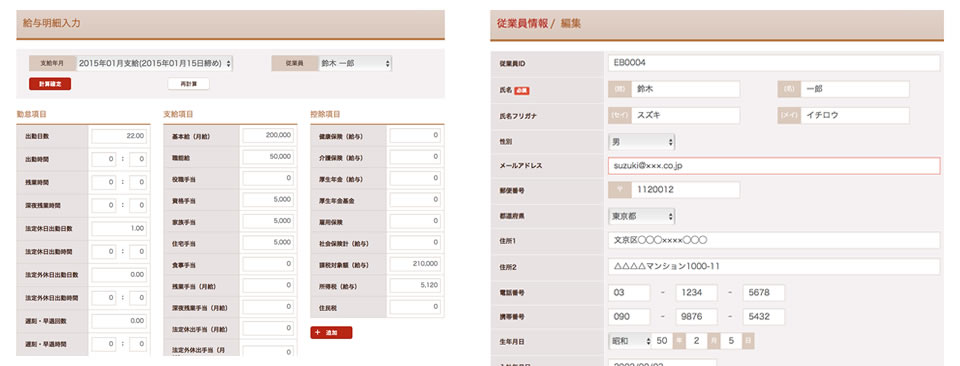This screenshot has height=366, width=960.
Task: Click the birth month field showing 2
Action: [697, 340]
